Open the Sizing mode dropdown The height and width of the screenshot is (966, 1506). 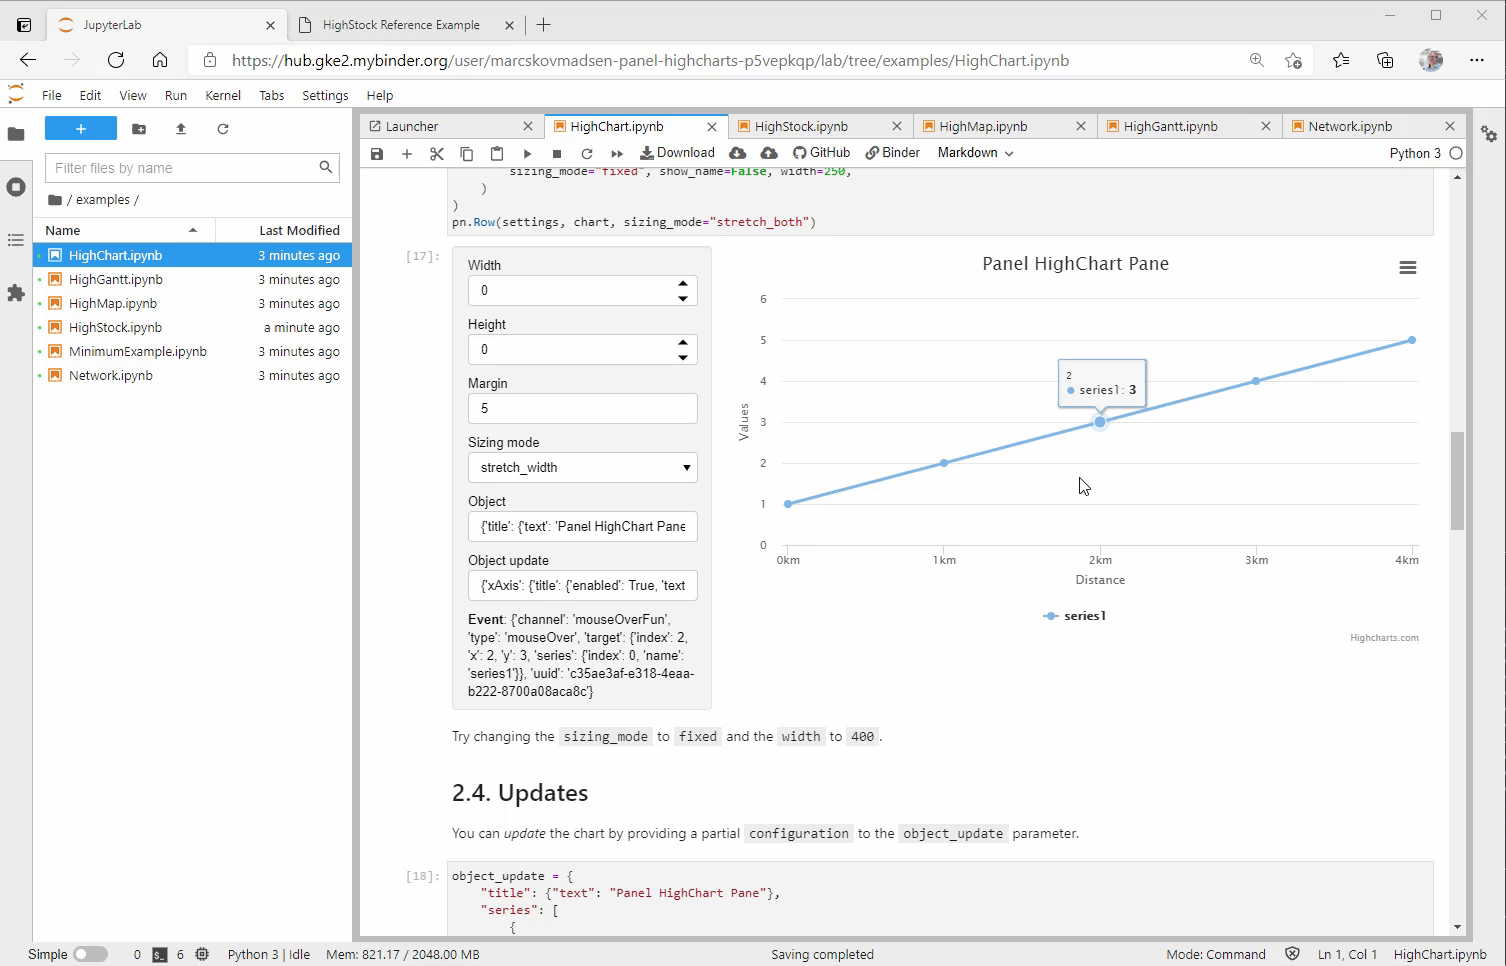(582, 468)
